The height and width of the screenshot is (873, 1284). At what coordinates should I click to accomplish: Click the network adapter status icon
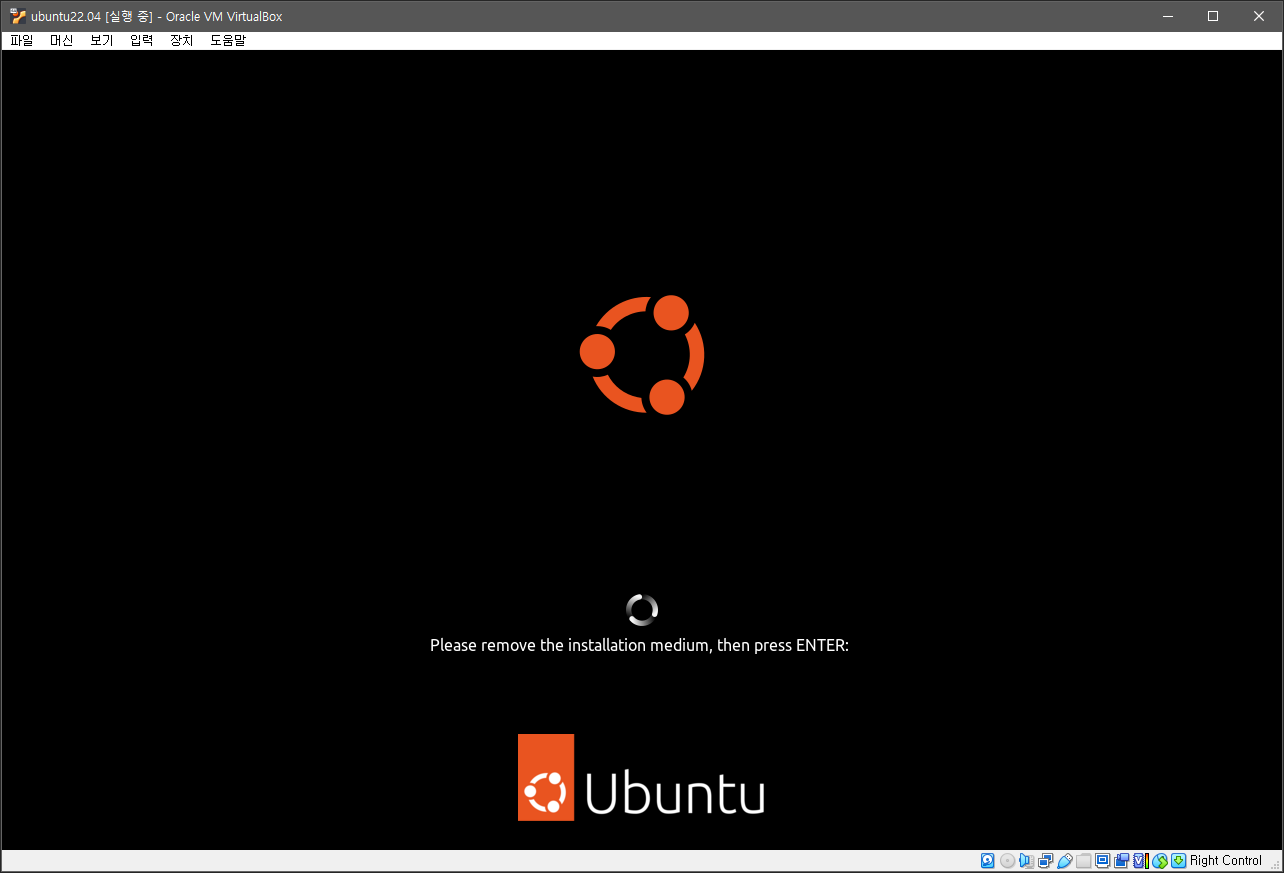point(1046,860)
